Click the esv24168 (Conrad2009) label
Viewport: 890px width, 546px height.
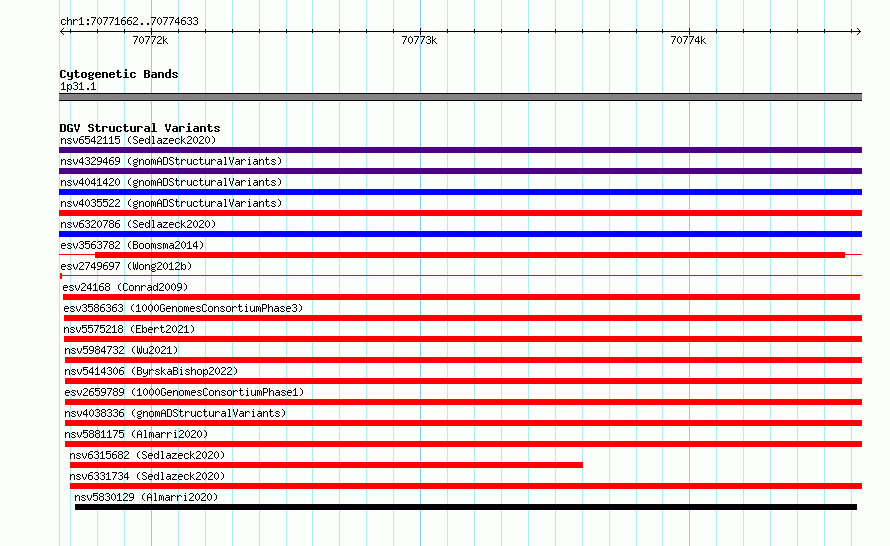click(125, 287)
